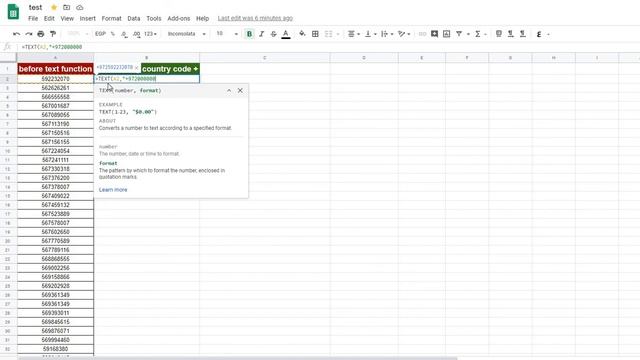Decrease decimal places icon
Viewport: 640px width, 360px height.
pyautogui.click(x=124, y=34)
